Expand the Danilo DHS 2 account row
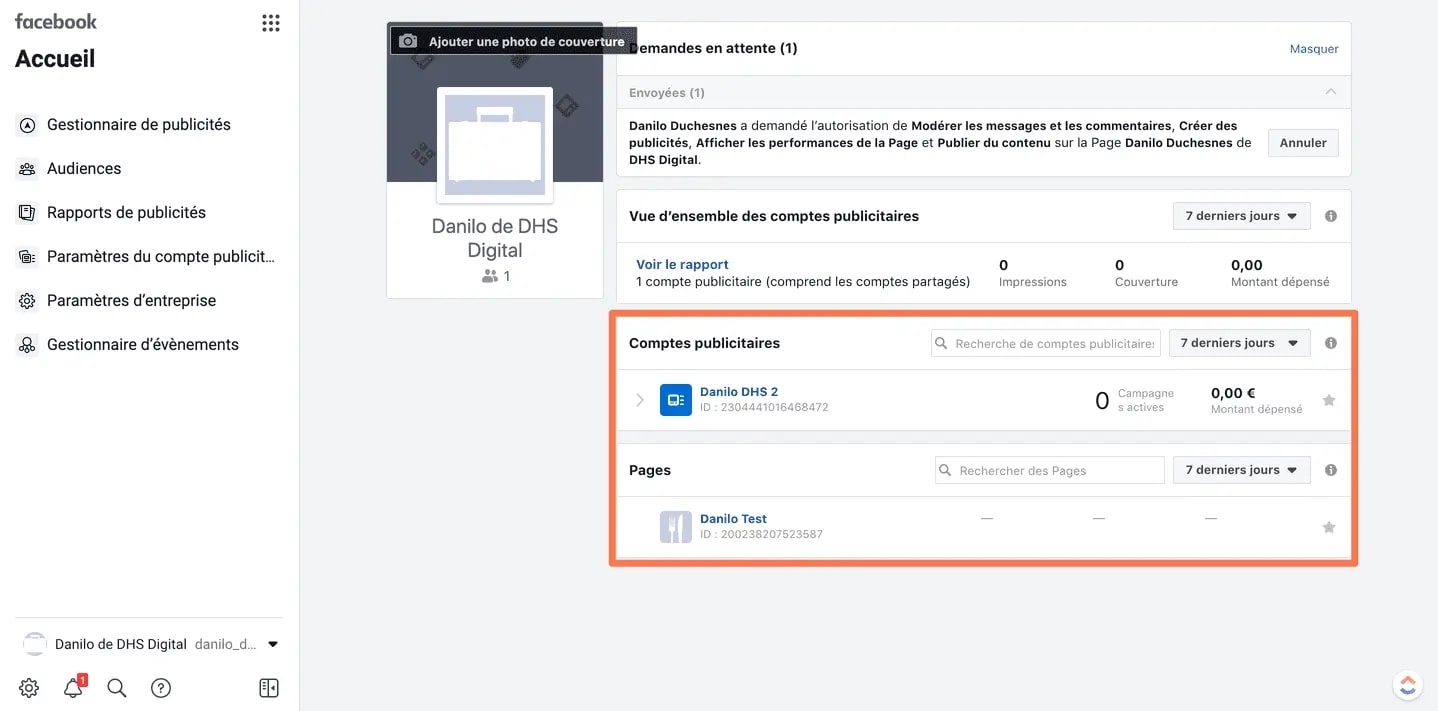Screen dimensions: 1438x711 click(640, 400)
